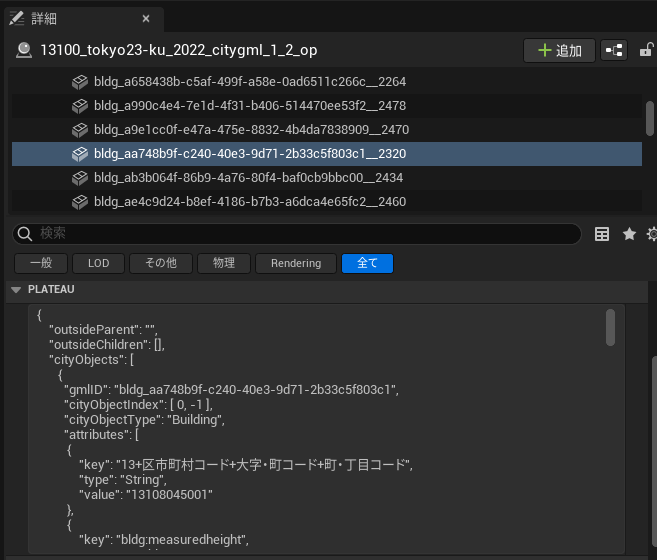Show favorites with the star icon
Image resolution: width=657 pixels, height=560 pixels.
click(629, 234)
